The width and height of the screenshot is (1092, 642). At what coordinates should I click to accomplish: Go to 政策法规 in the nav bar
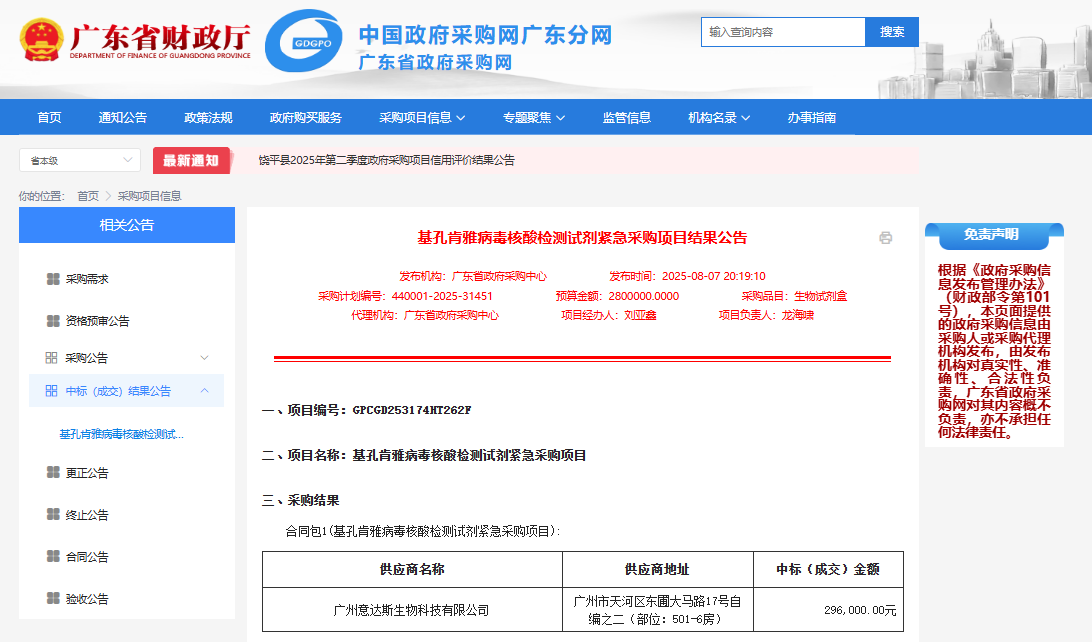tap(208, 117)
